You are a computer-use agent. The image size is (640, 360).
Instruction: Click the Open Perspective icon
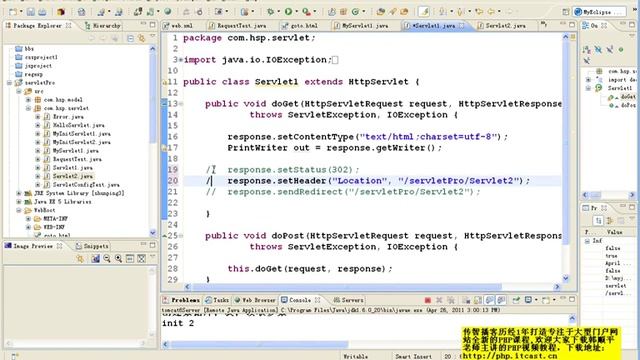click(x=565, y=12)
